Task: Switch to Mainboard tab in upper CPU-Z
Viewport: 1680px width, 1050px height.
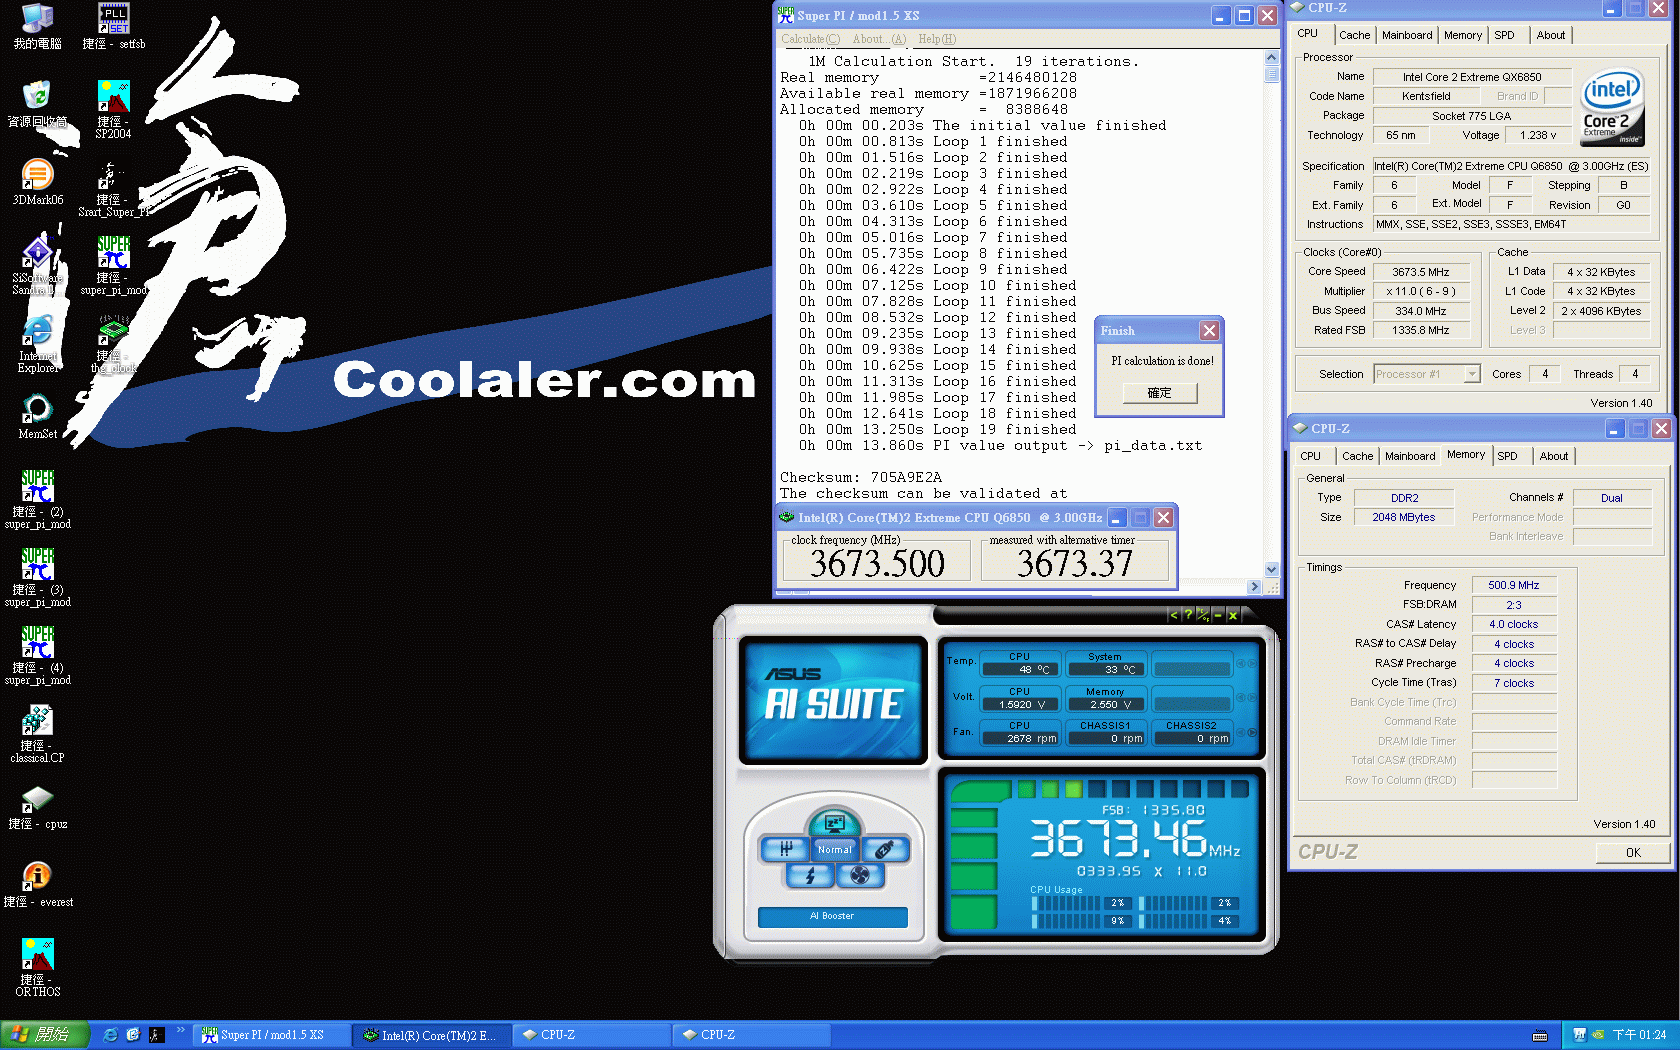Action: pos(1407,35)
